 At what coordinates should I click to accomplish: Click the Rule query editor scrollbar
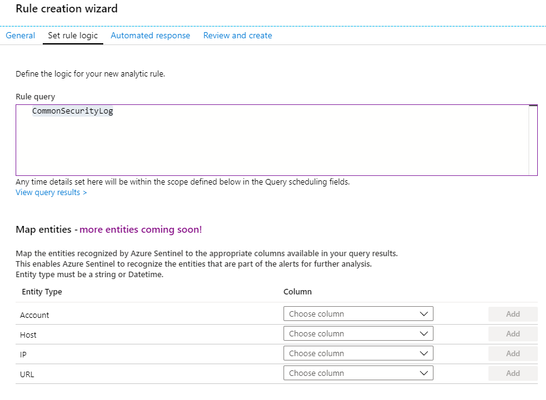pos(533,140)
